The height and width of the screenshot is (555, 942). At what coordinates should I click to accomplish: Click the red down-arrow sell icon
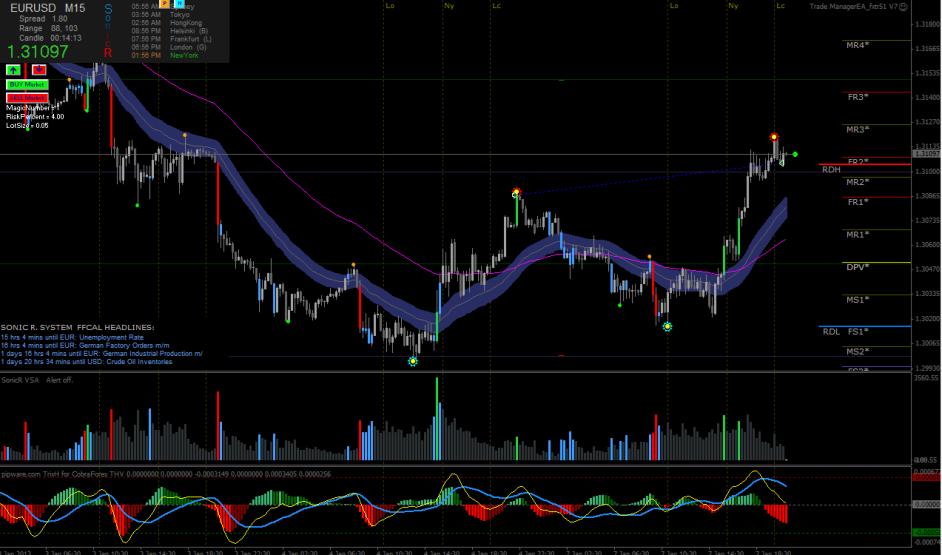tap(39, 70)
